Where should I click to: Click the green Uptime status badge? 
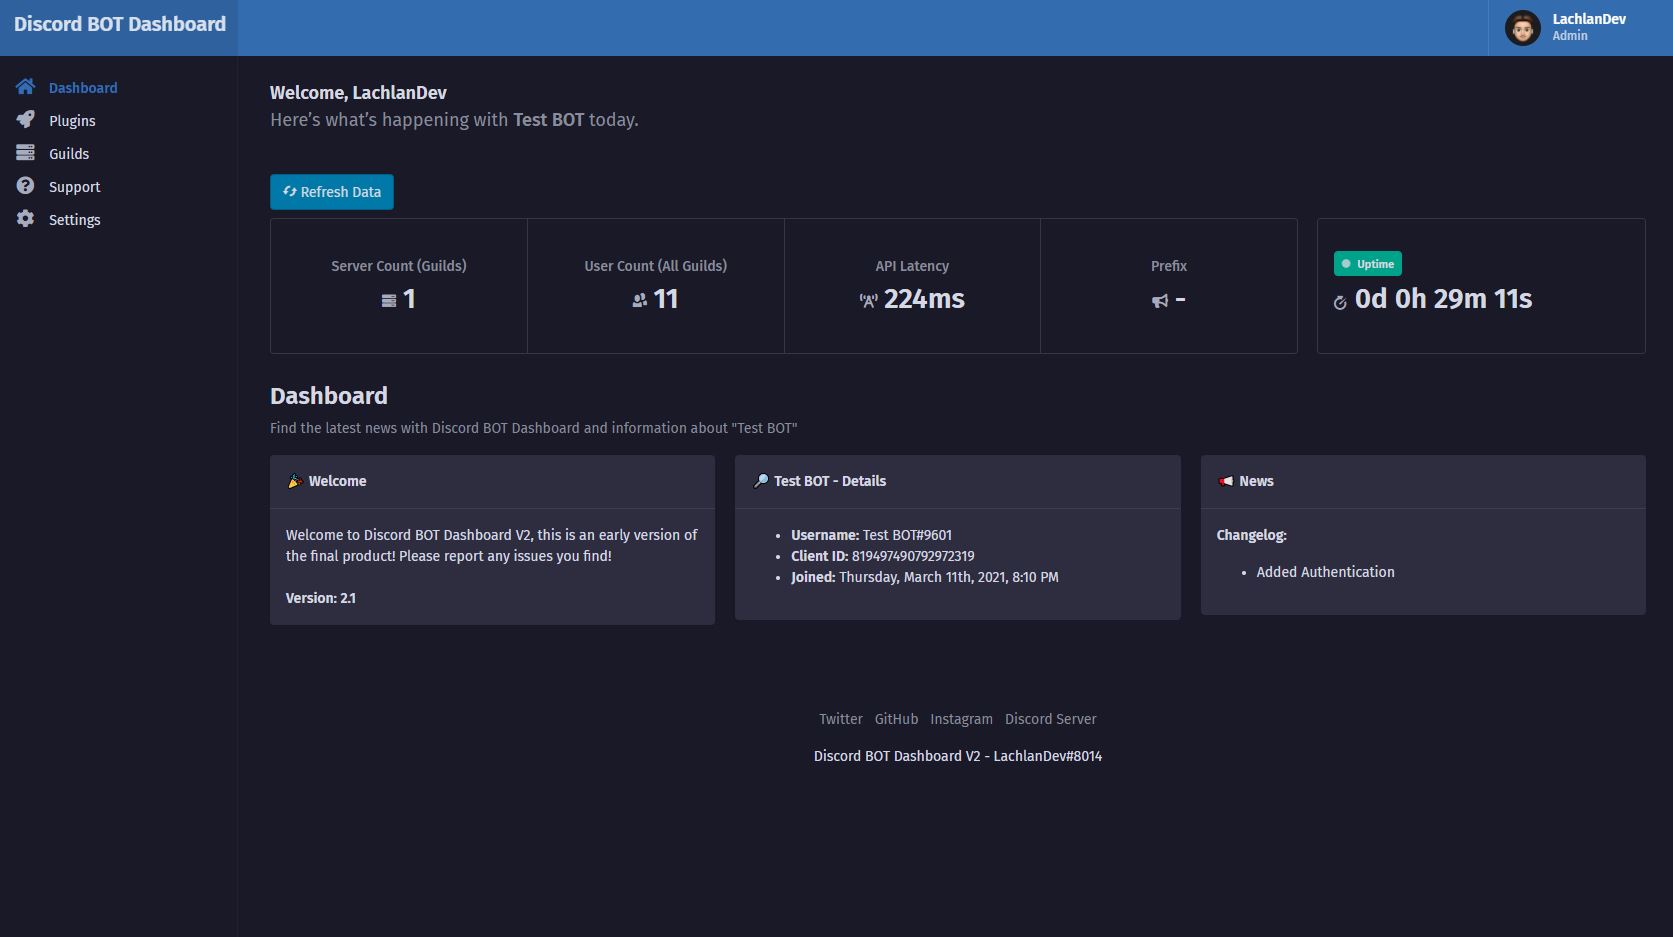point(1368,263)
